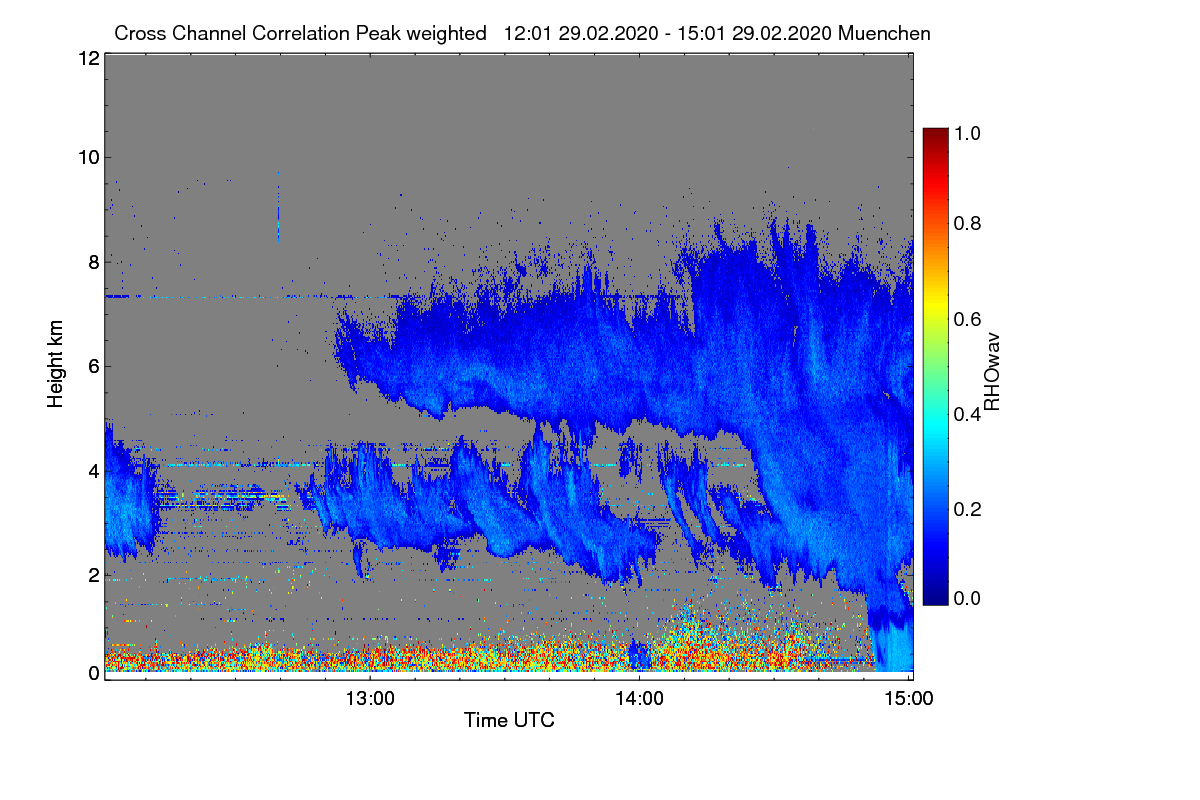Click the colorbar value label 0.0

pyautogui.click(x=967, y=598)
